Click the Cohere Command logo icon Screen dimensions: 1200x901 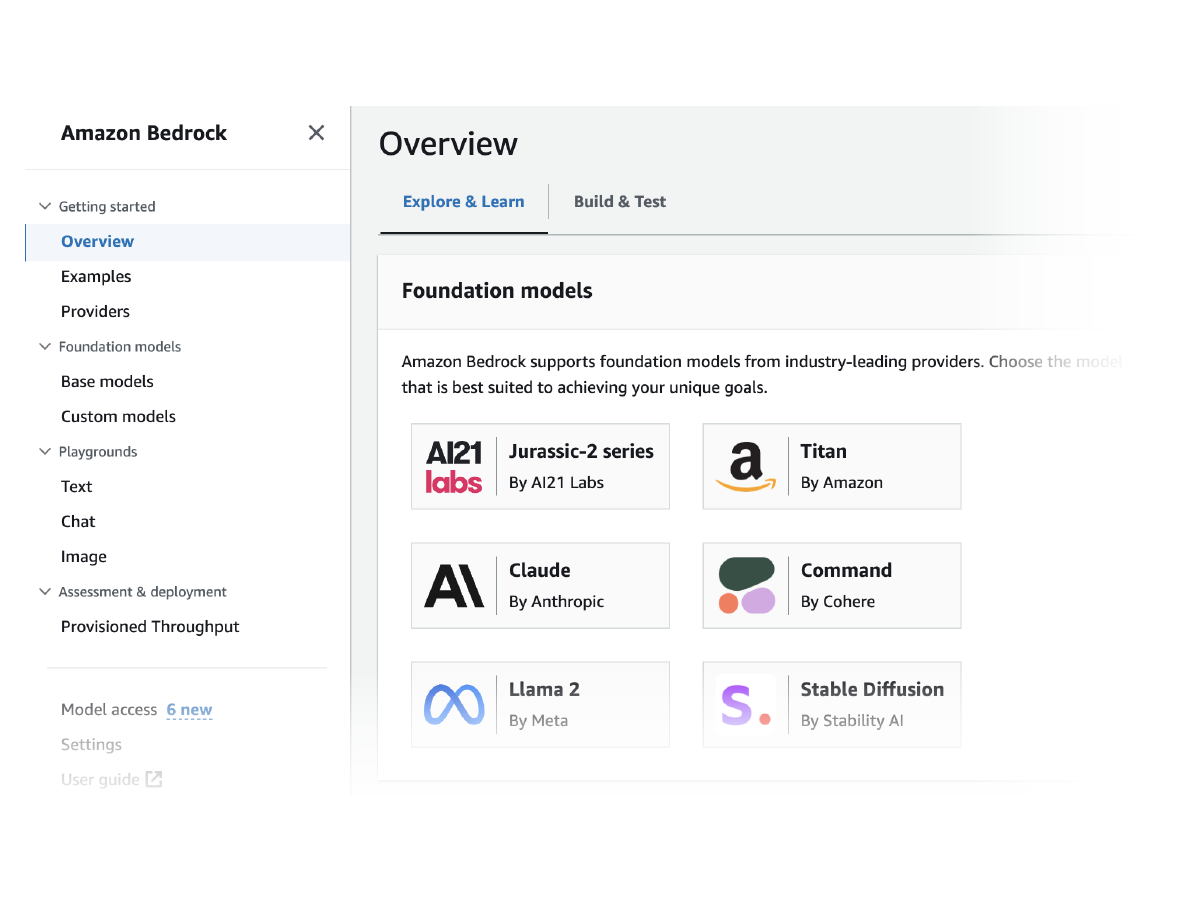[x=746, y=586]
